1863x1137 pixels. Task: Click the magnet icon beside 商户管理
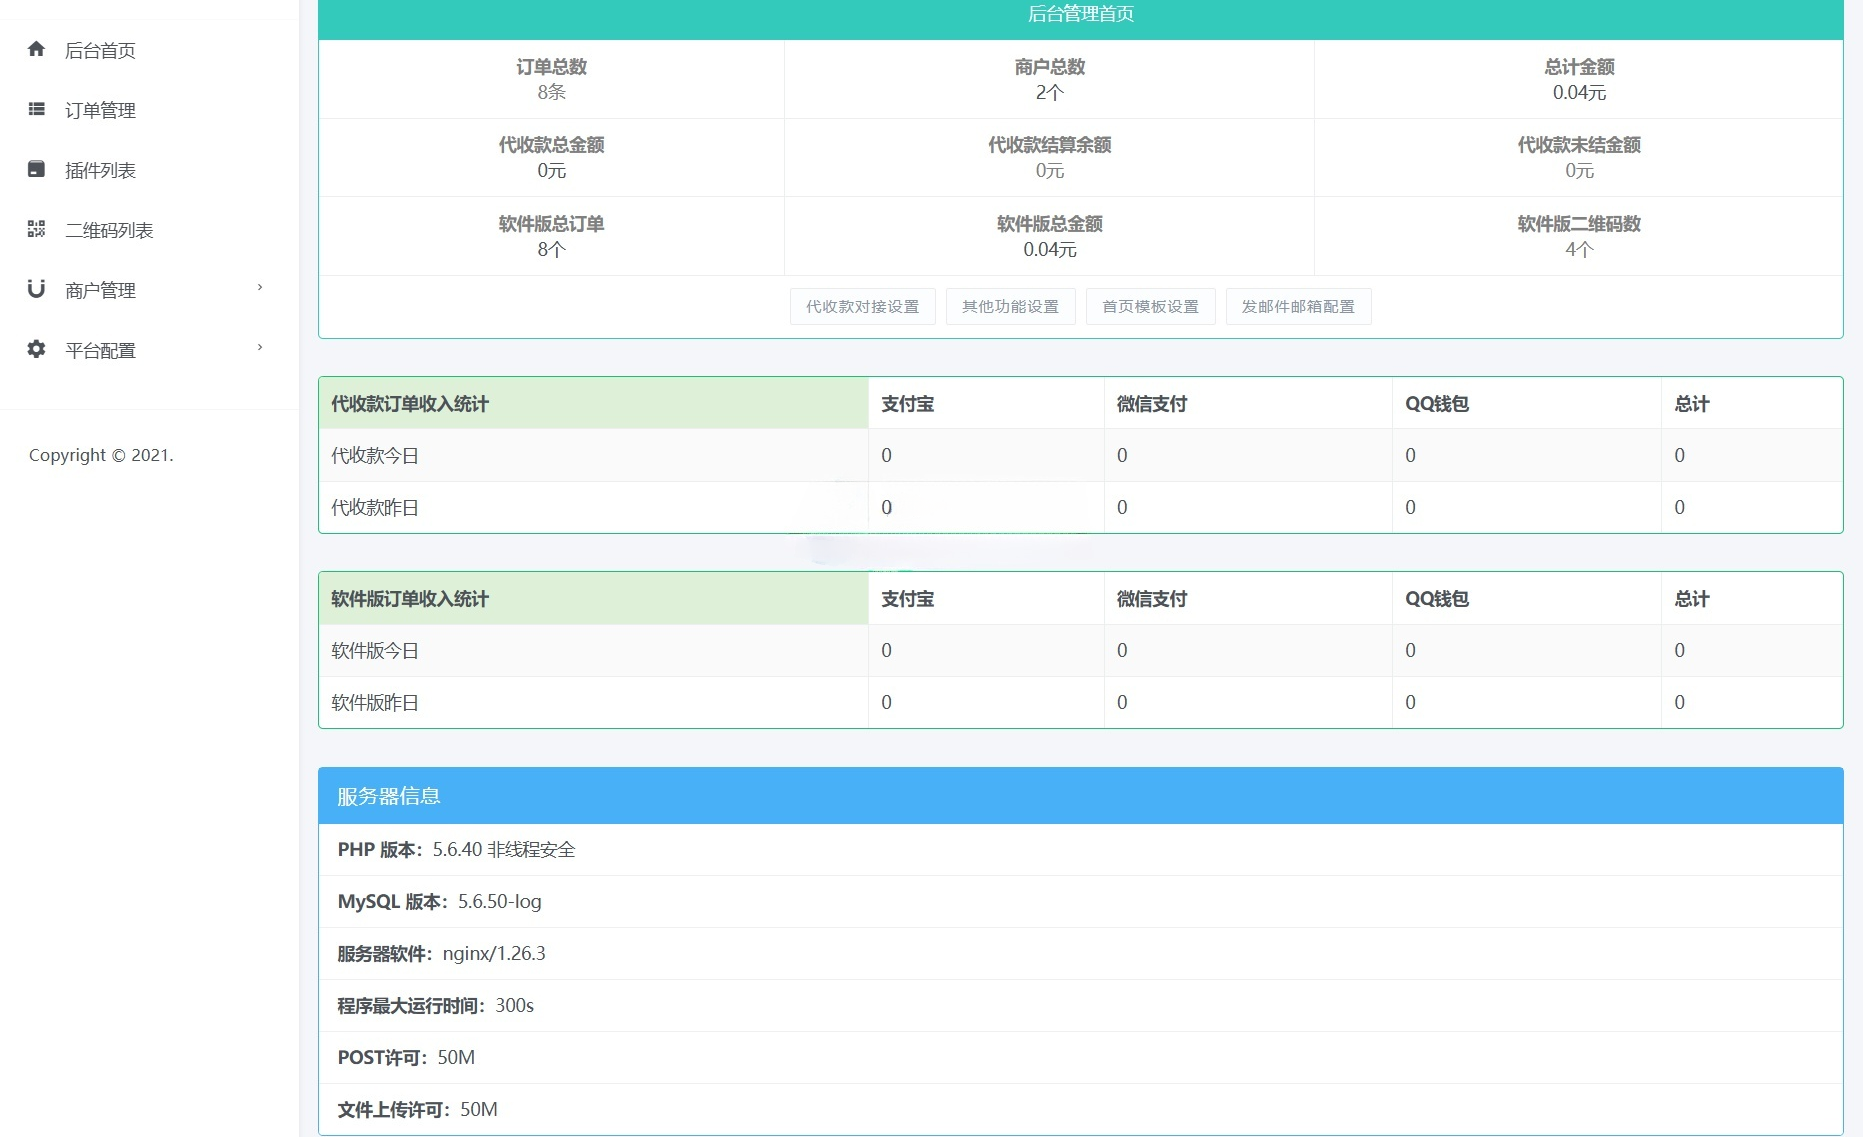(x=37, y=290)
